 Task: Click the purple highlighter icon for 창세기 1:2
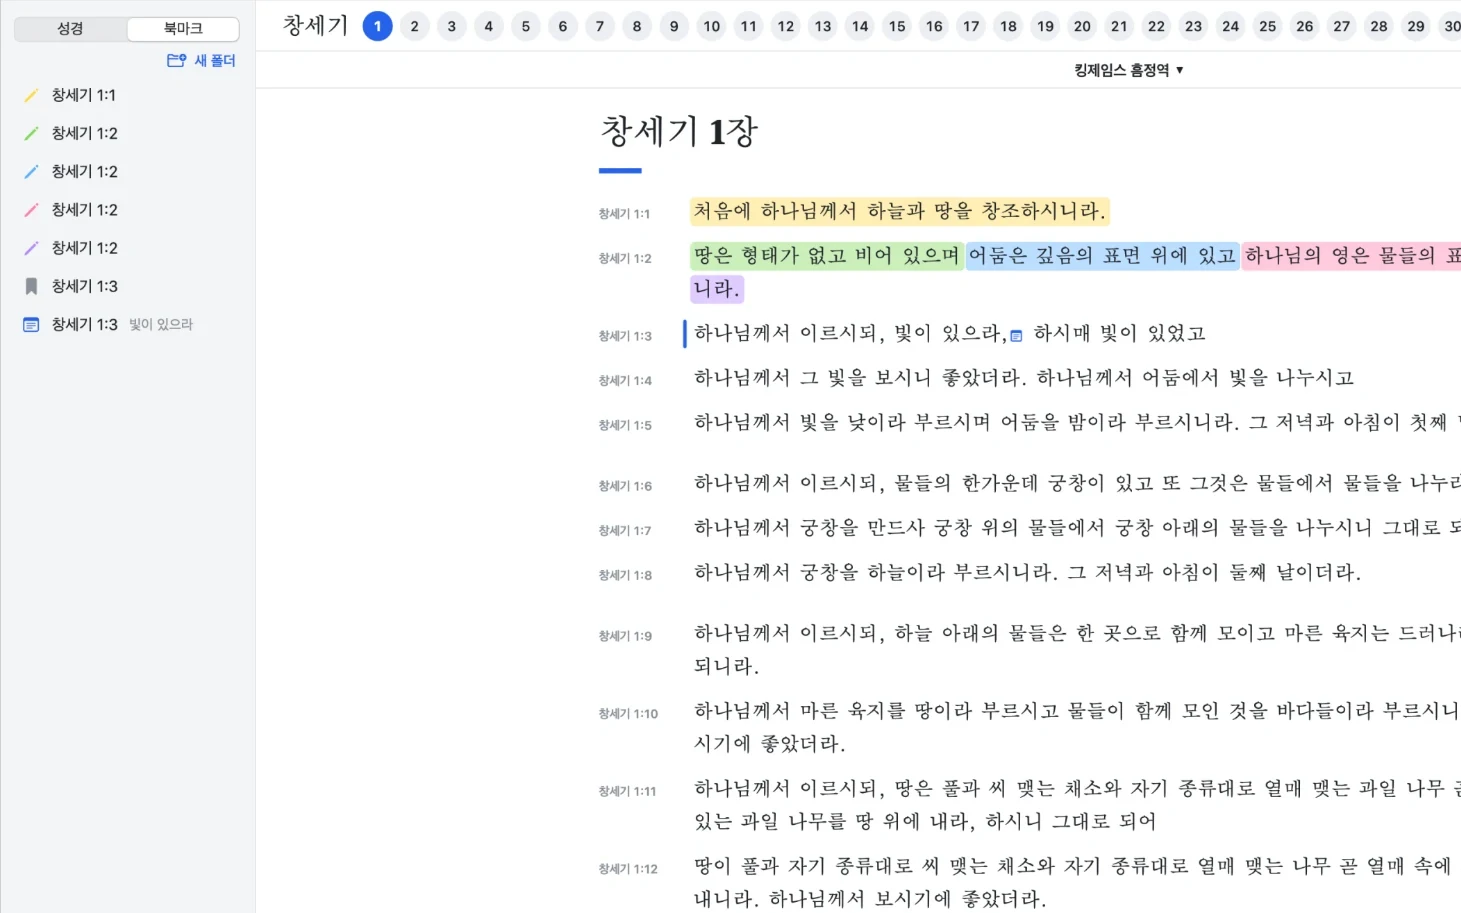(x=31, y=247)
